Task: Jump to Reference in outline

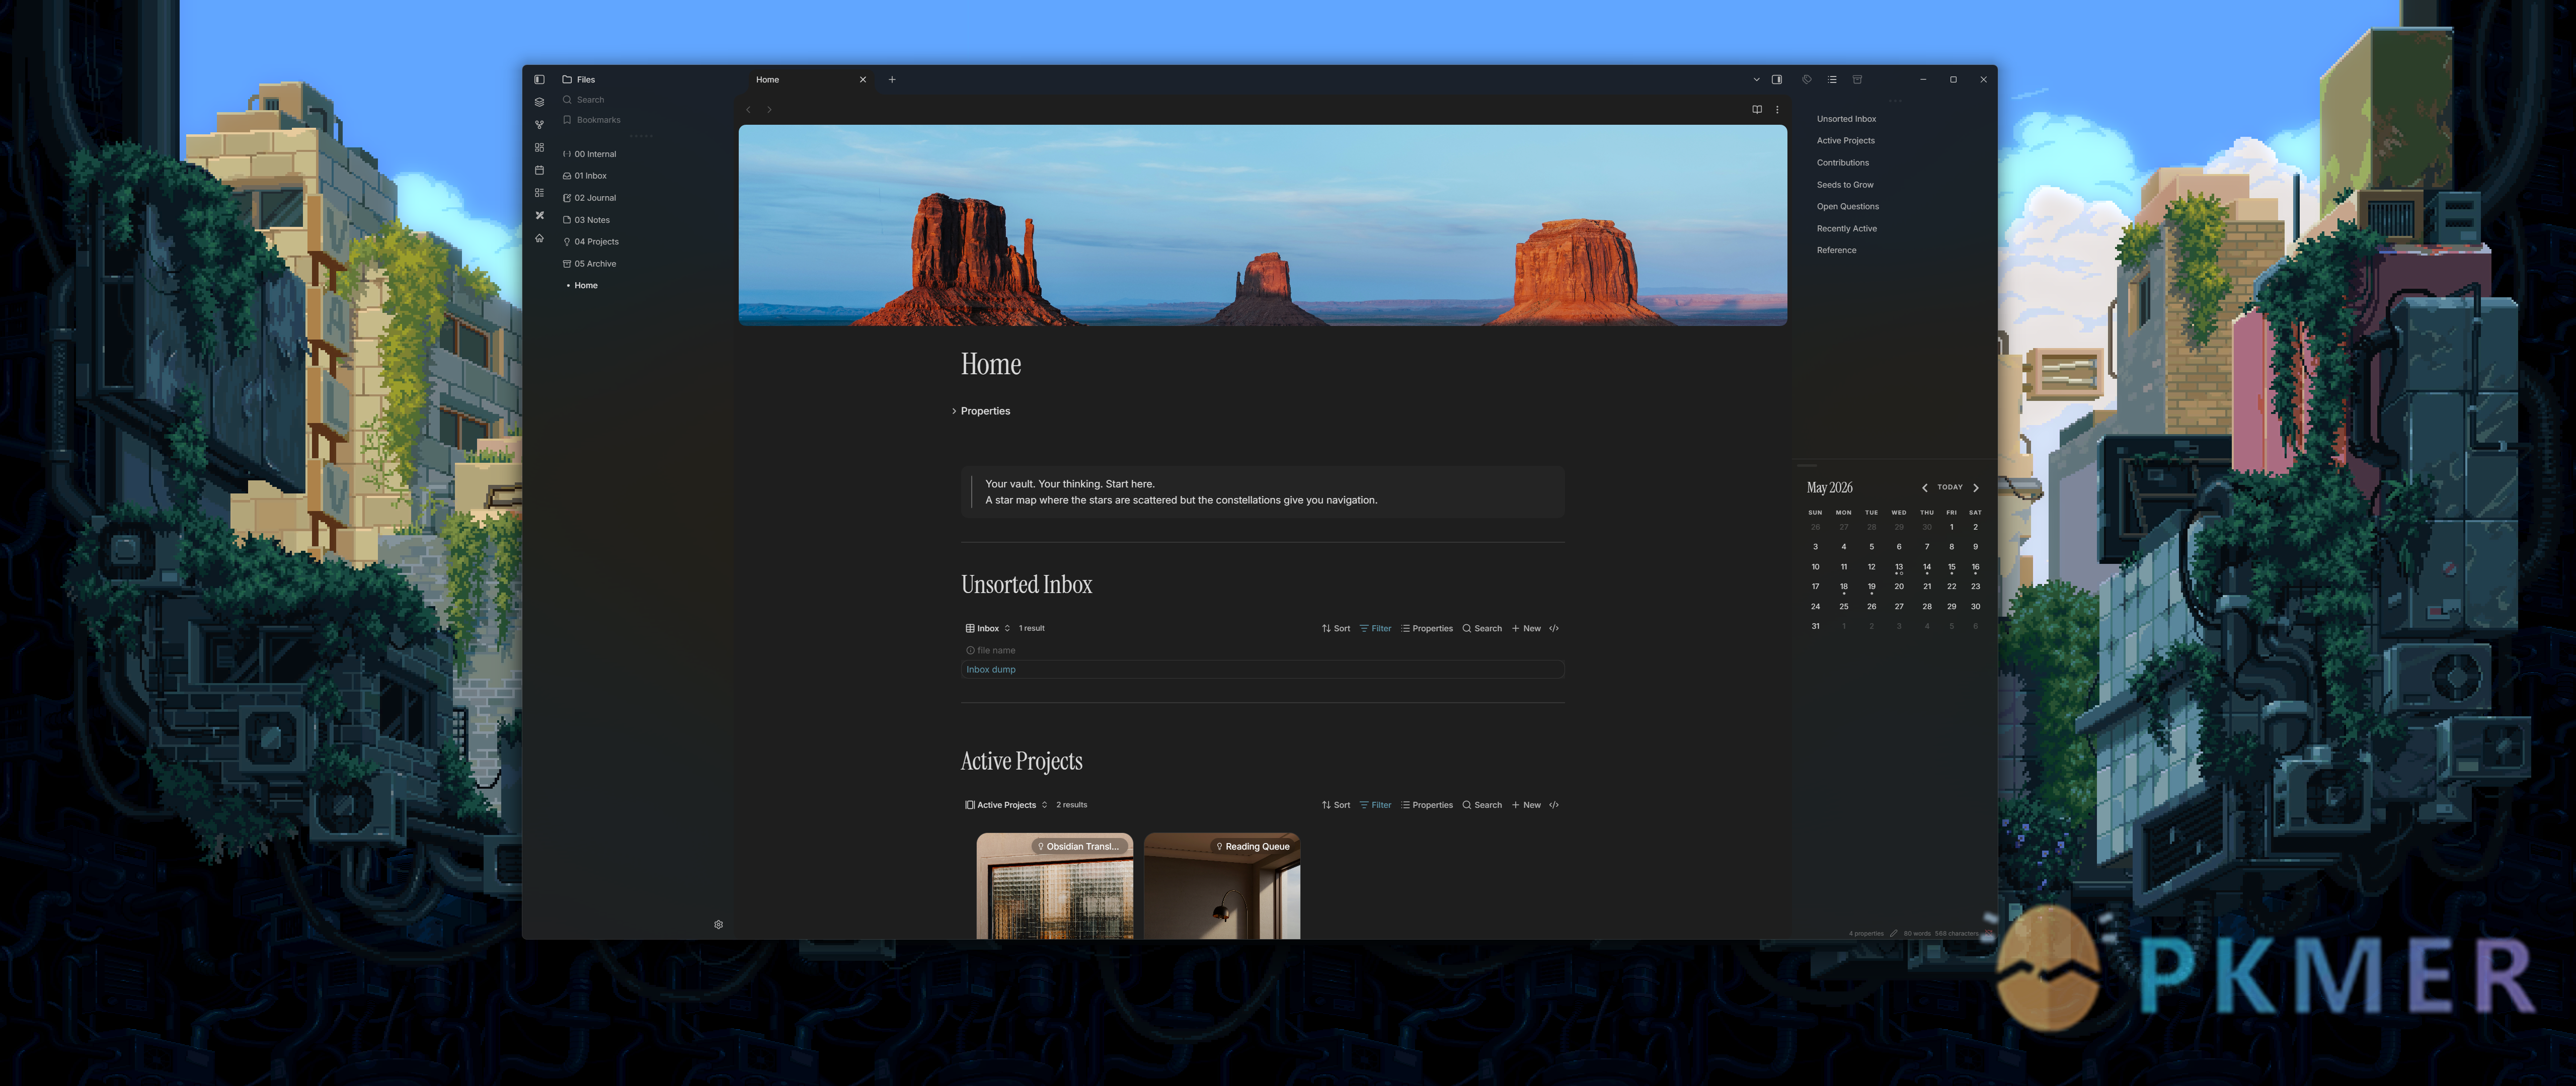Action: [1836, 251]
